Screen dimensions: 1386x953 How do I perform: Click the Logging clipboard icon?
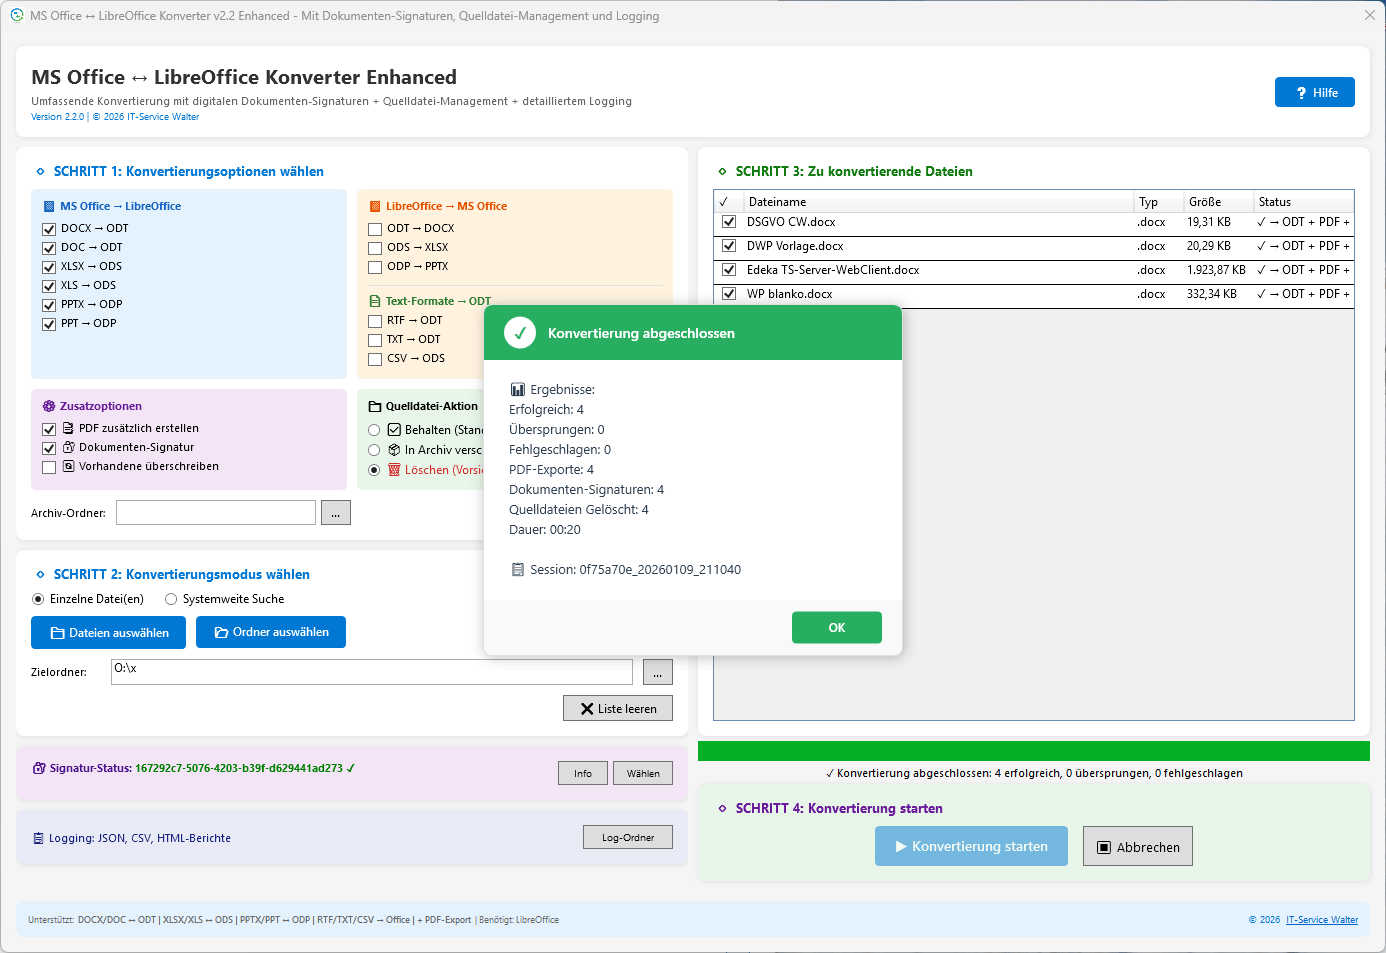pos(38,838)
